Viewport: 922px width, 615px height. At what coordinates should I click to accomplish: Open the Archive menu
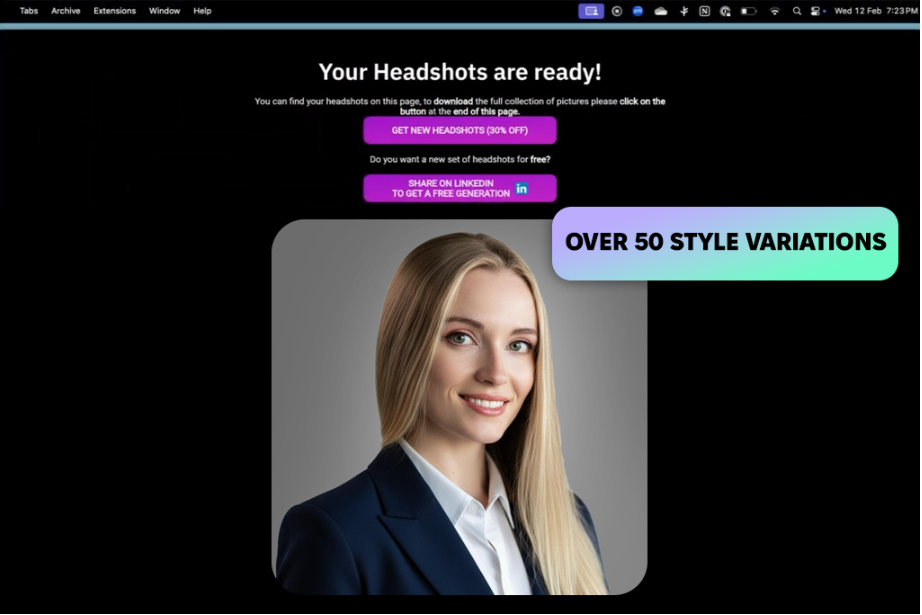click(66, 10)
